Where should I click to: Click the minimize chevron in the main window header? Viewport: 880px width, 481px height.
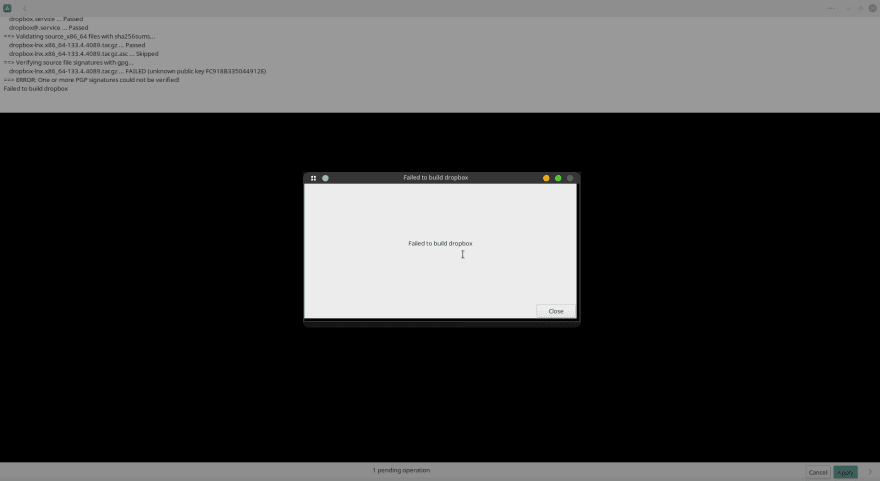[x=849, y=8]
